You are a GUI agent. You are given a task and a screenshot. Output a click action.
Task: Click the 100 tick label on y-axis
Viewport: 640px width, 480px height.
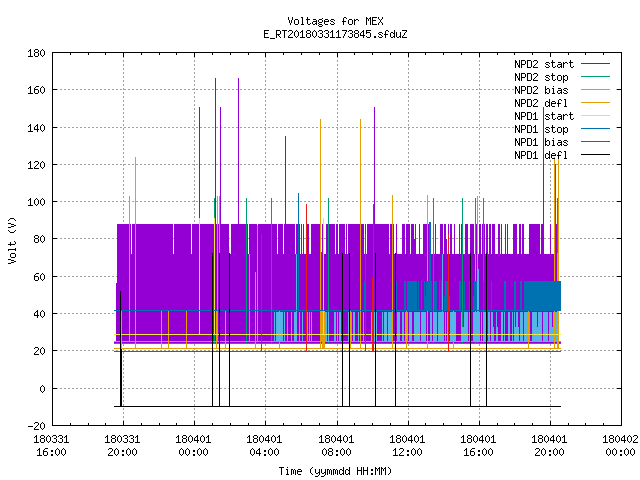(x=36, y=202)
